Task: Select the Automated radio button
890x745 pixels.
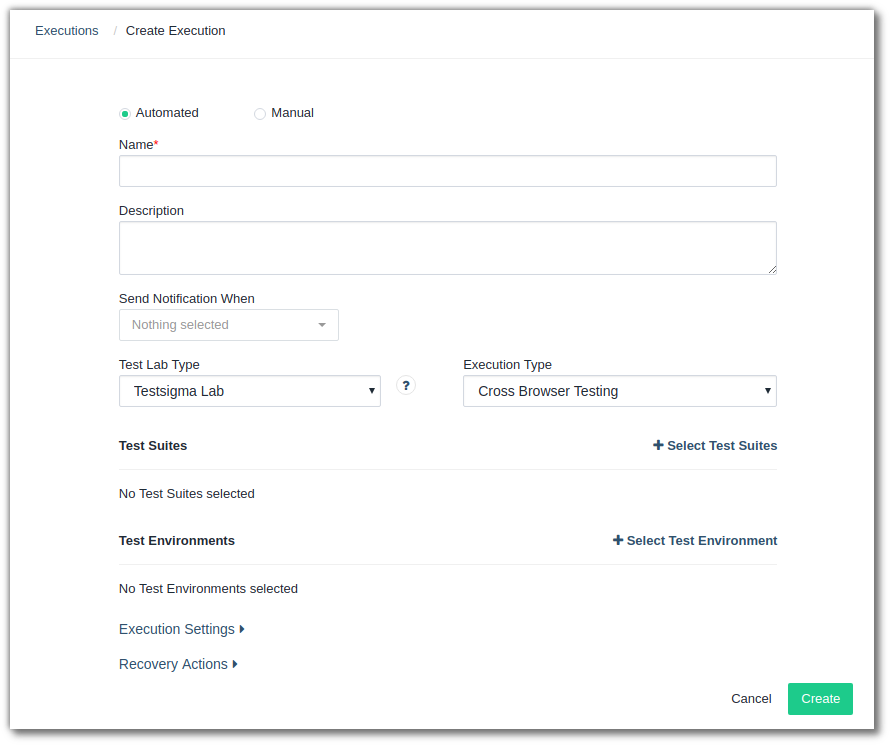Action: [x=125, y=113]
